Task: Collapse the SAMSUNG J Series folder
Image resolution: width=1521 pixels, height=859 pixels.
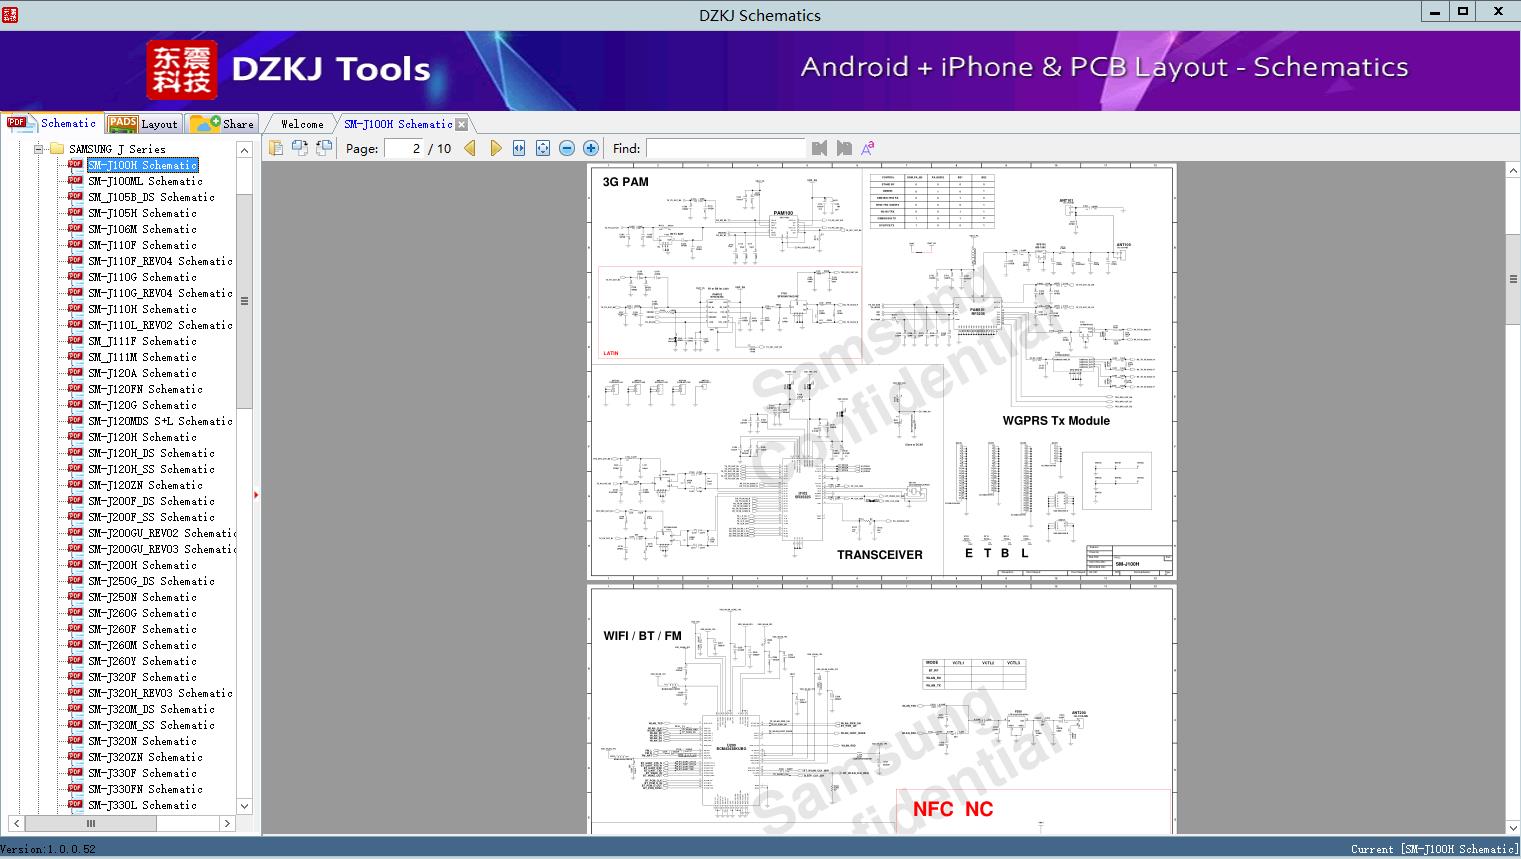Action: tap(39, 149)
